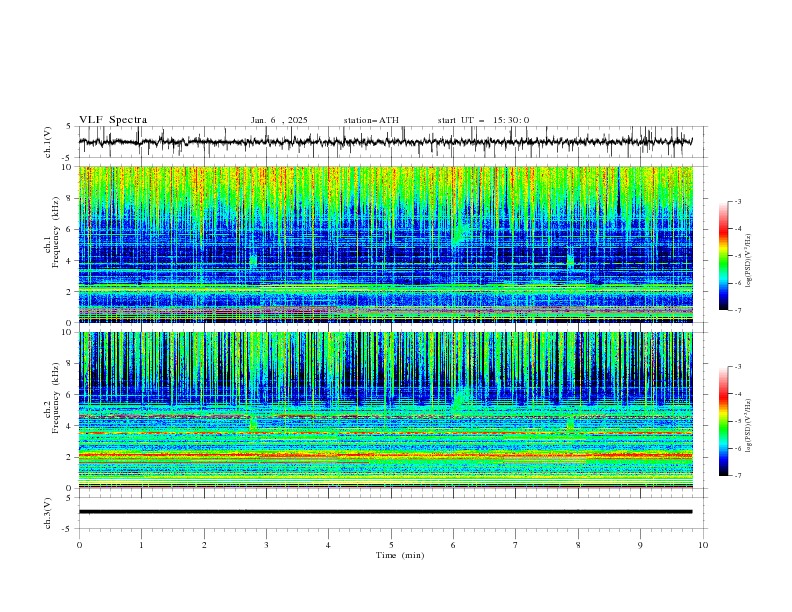Screen dimensions: 792x612
Task: Click the "-4" tick on ch.2 colorbar
Action: click(737, 394)
